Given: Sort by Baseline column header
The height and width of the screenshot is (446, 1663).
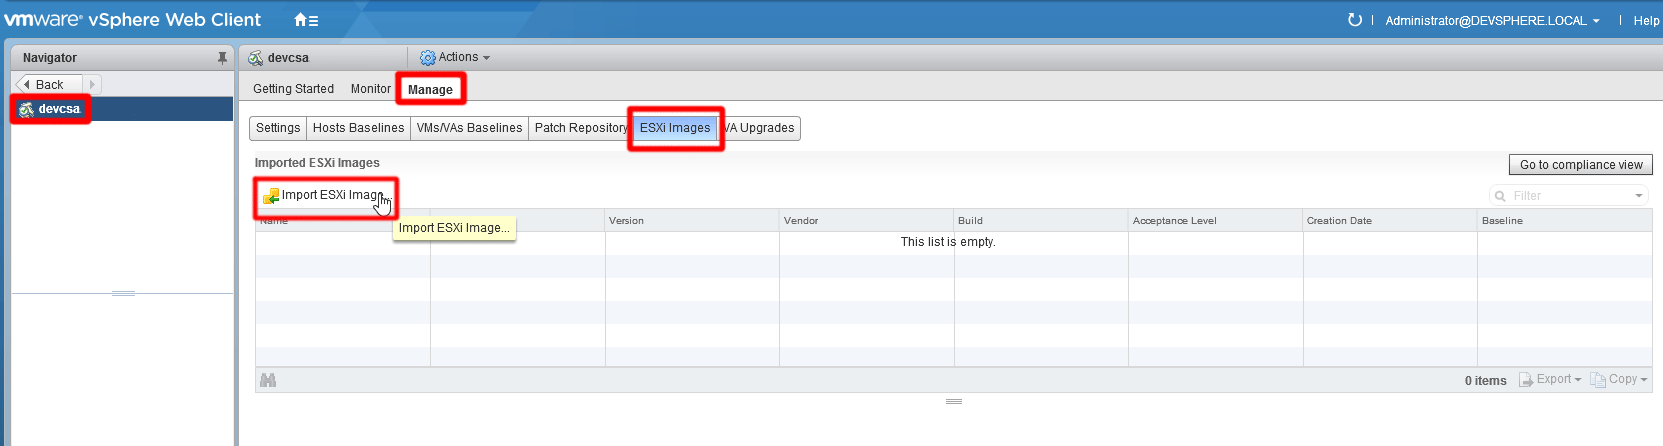Looking at the screenshot, I should point(1565,221).
